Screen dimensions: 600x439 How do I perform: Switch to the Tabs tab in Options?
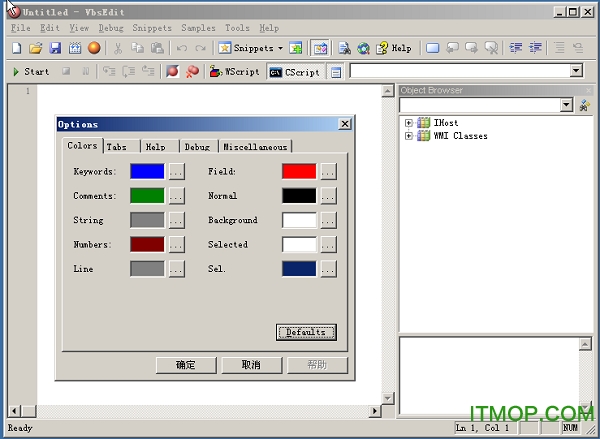(121, 147)
